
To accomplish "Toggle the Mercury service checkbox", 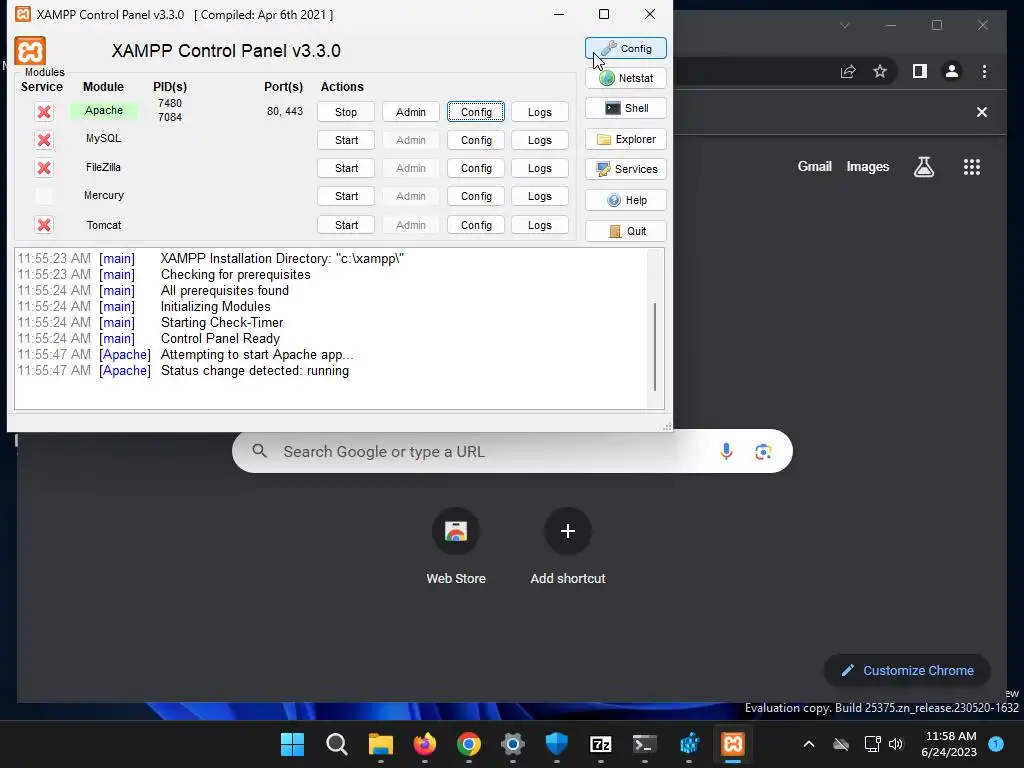I will pyautogui.click(x=44, y=195).
